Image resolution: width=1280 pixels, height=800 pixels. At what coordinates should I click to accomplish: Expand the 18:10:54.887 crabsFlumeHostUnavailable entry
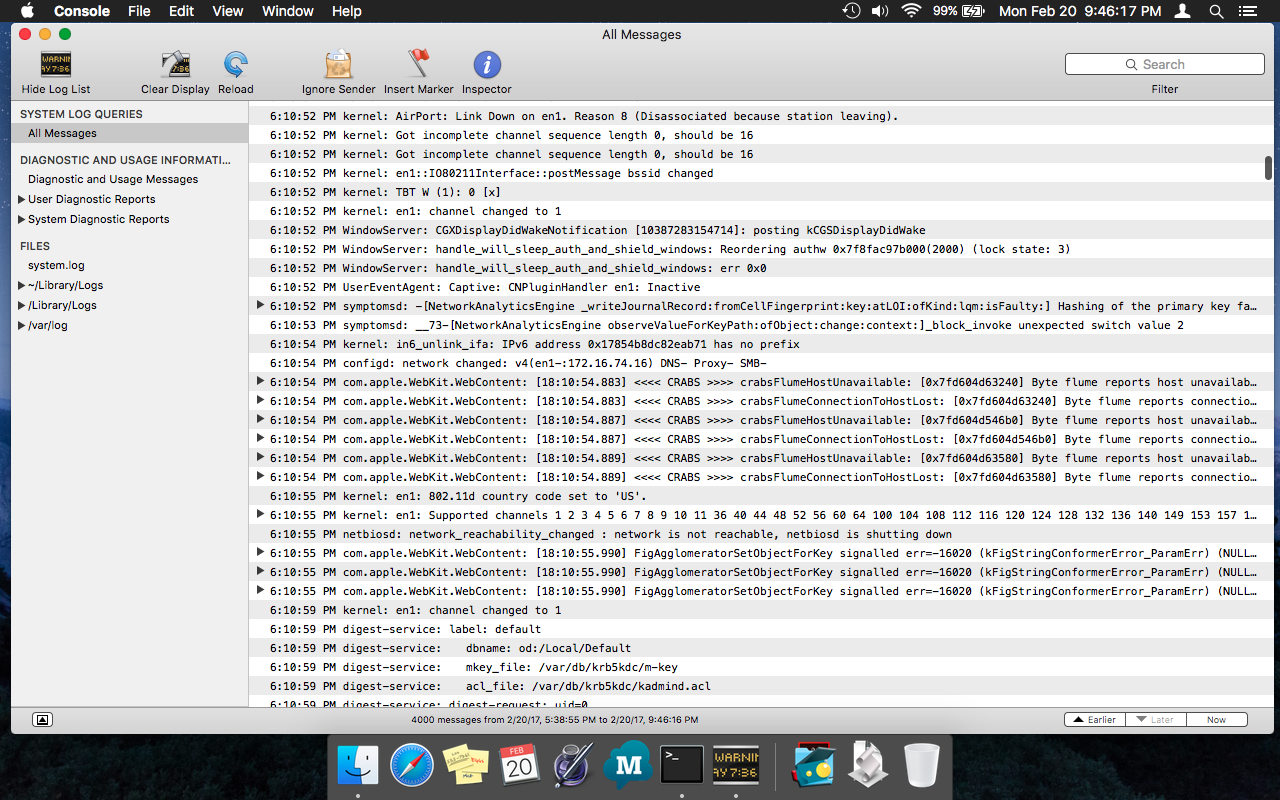[x=261, y=419]
